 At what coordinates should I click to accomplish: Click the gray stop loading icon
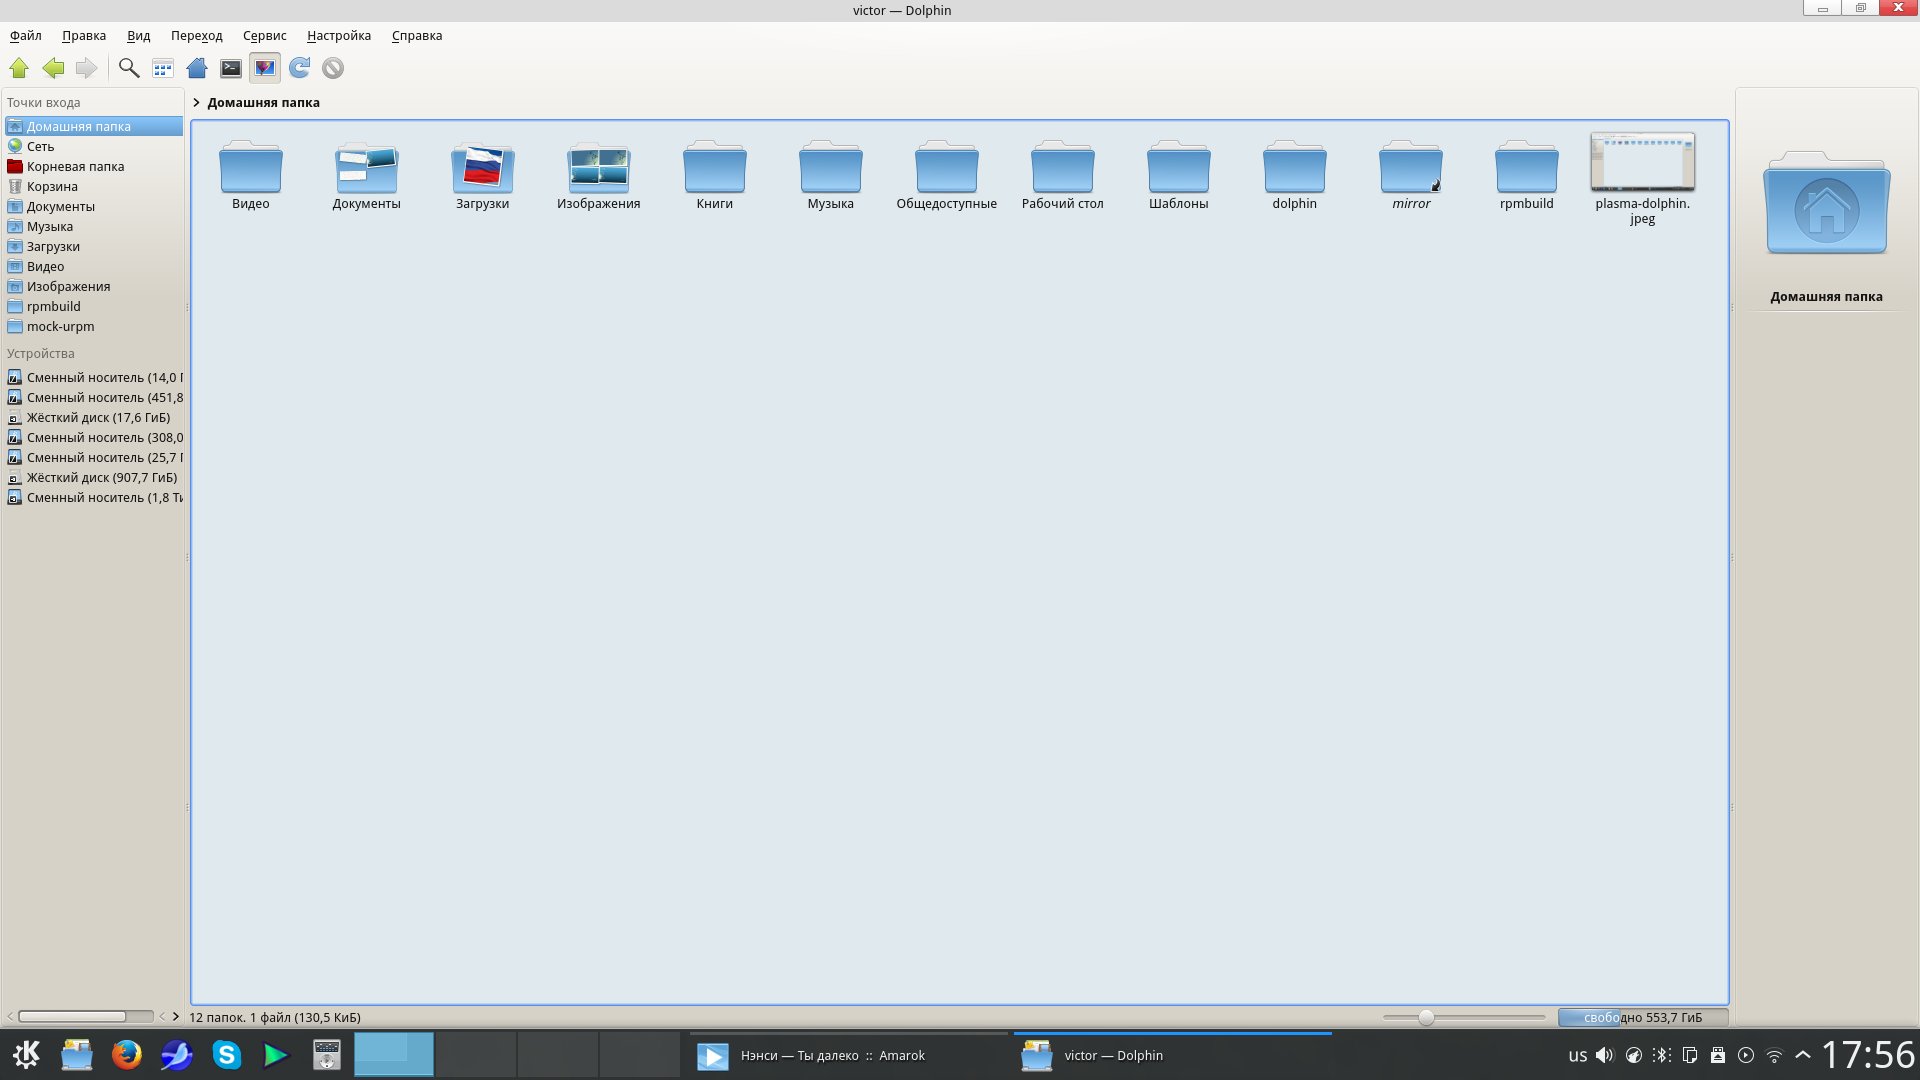(x=333, y=68)
